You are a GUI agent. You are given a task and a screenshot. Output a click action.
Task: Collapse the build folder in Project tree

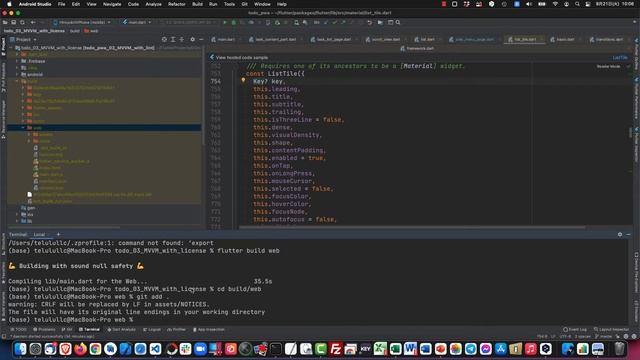17,81
